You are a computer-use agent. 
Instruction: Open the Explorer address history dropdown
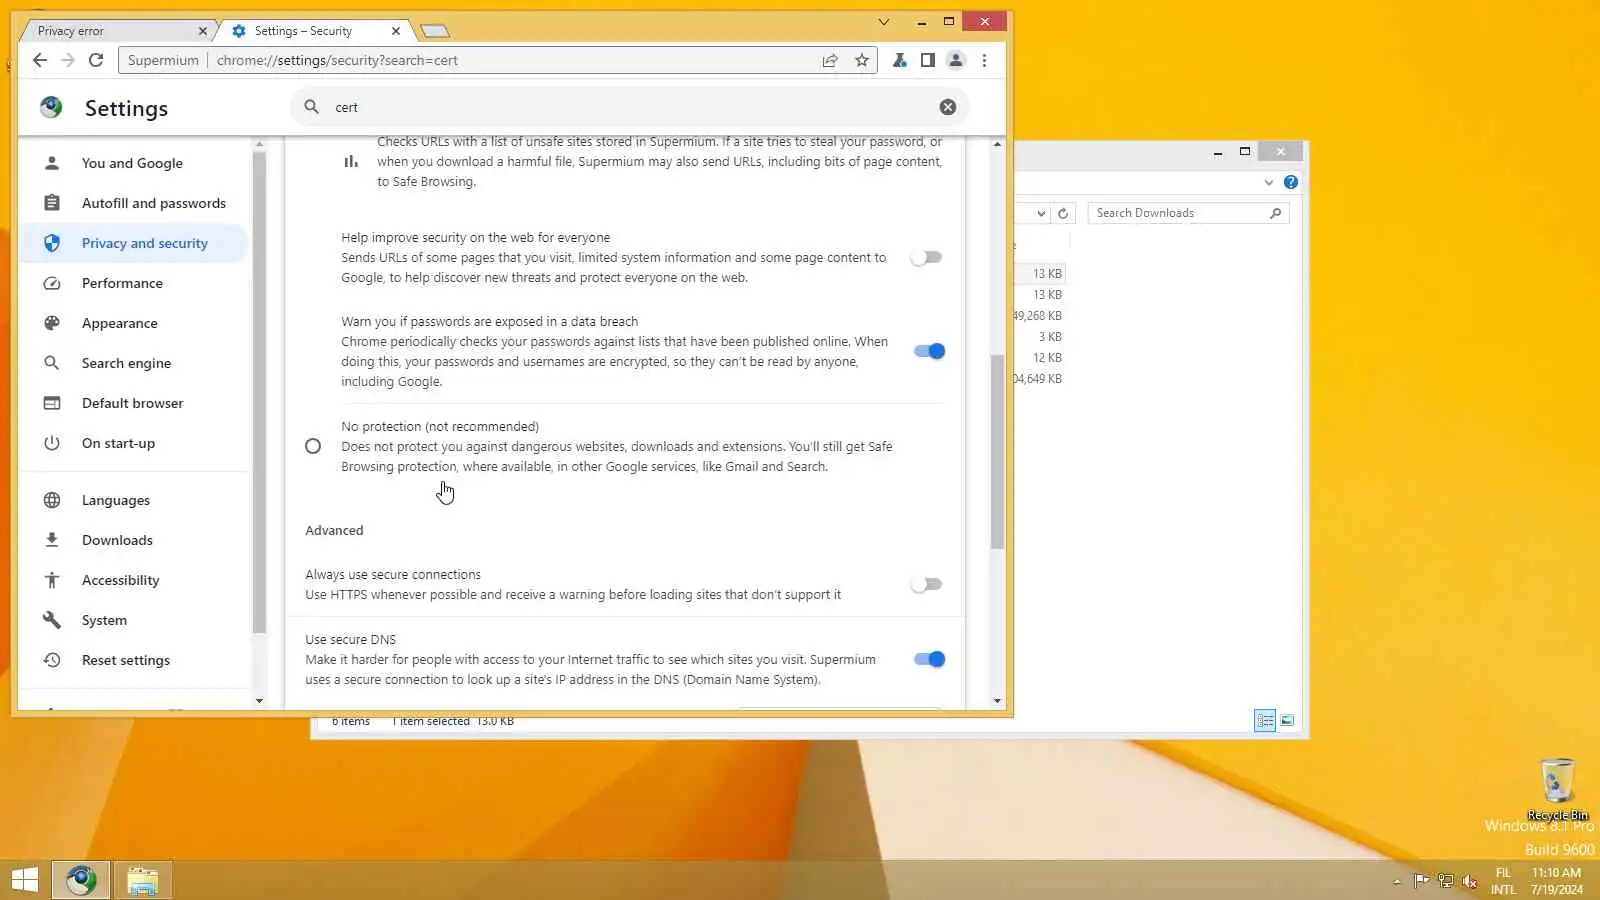pos(1041,213)
